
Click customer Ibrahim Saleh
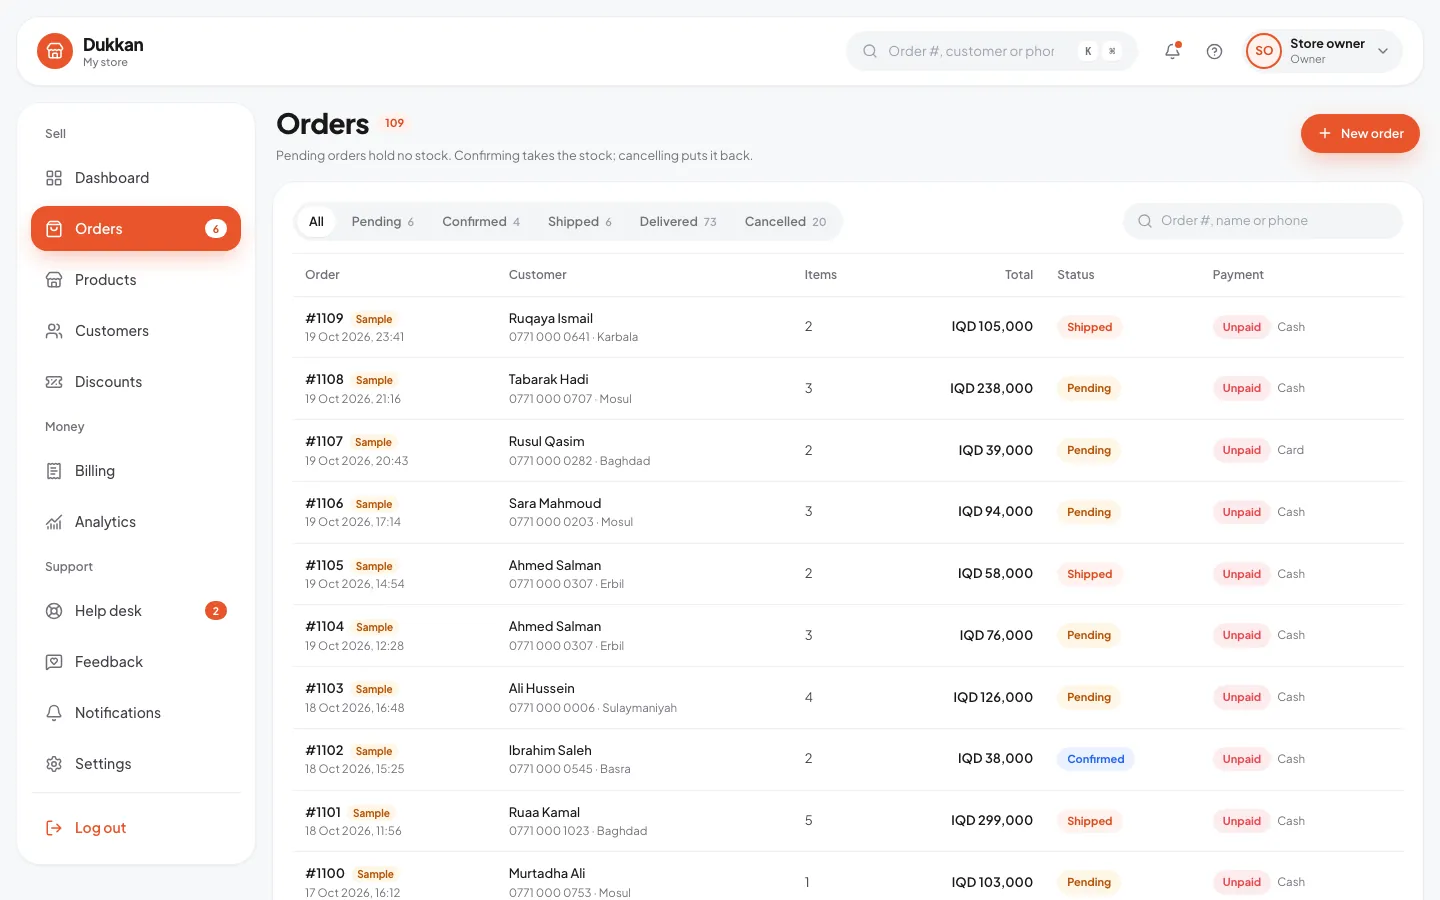point(550,751)
